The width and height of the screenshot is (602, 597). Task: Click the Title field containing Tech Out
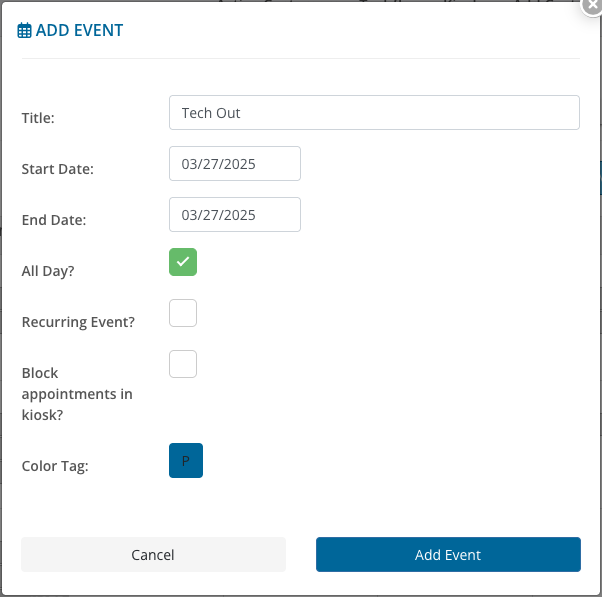pos(374,113)
